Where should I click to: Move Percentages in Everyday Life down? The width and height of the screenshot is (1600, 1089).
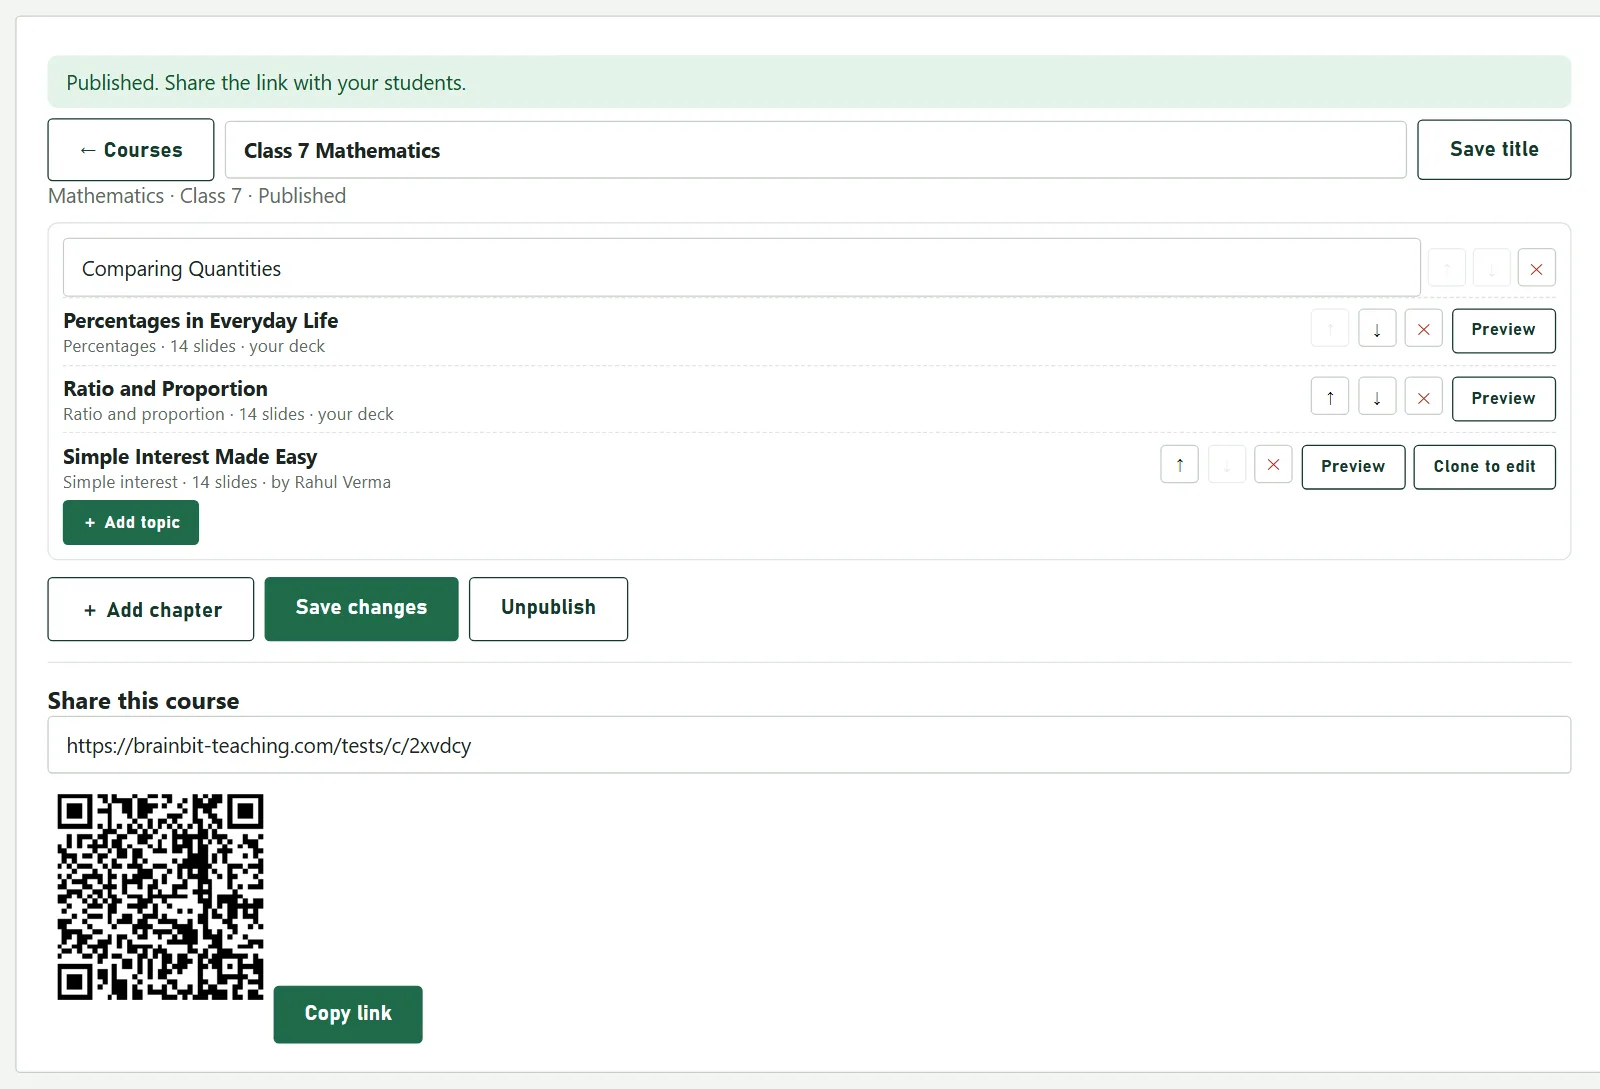(x=1377, y=329)
